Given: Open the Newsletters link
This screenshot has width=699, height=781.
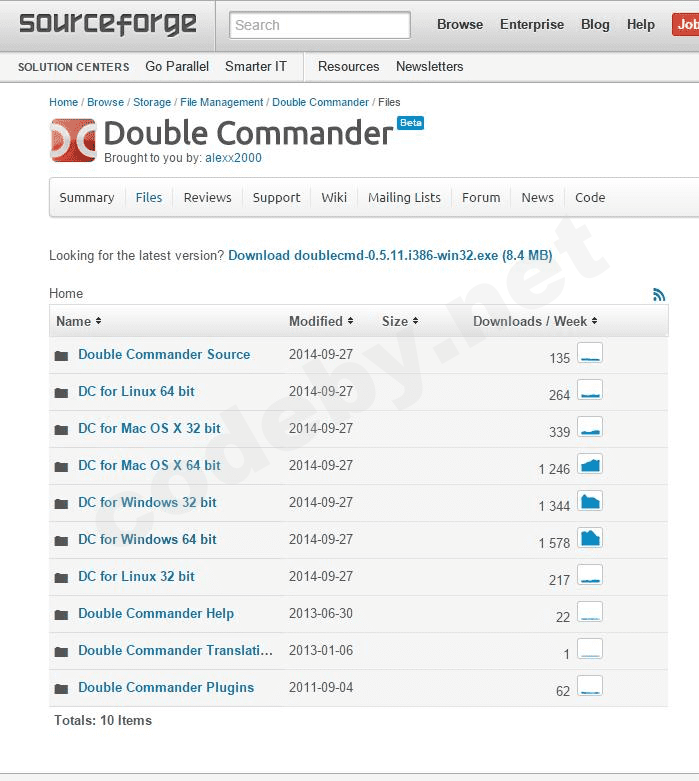Looking at the screenshot, I should pyautogui.click(x=429, y=66).
